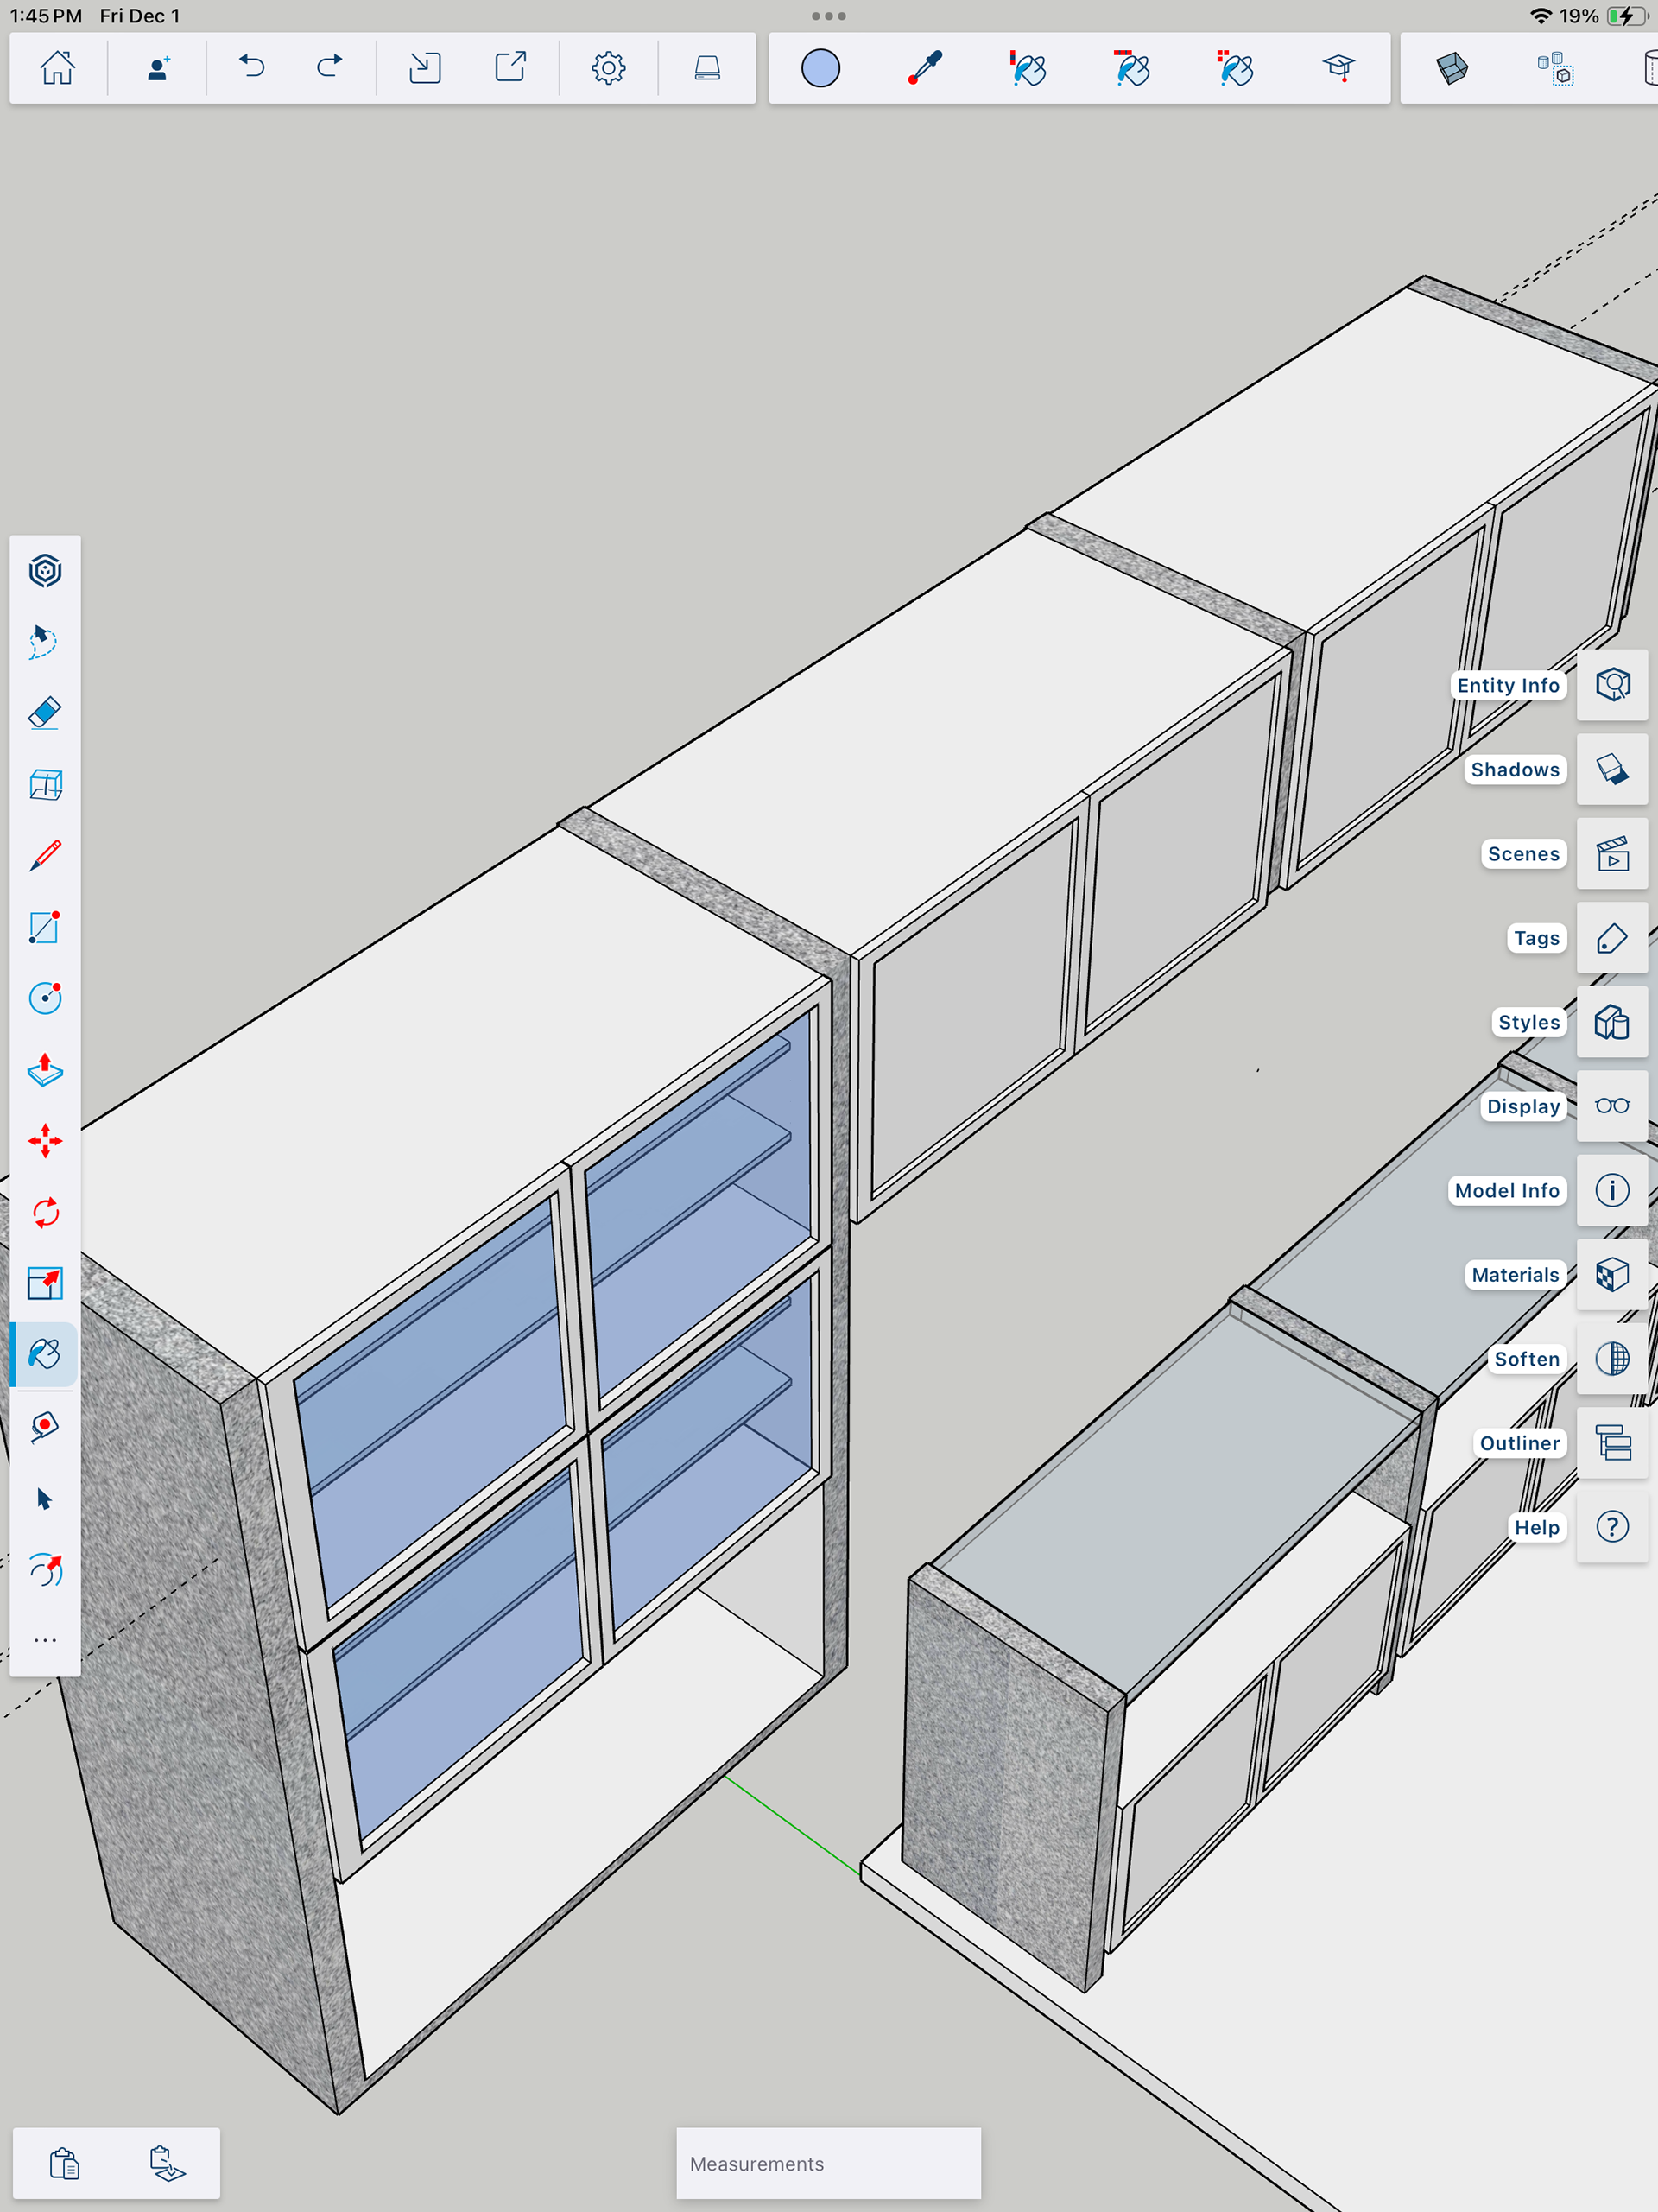Select the Eraser tool
Image resolution: width=1658 pixels, height=2212 pixels.
(45, 713)
